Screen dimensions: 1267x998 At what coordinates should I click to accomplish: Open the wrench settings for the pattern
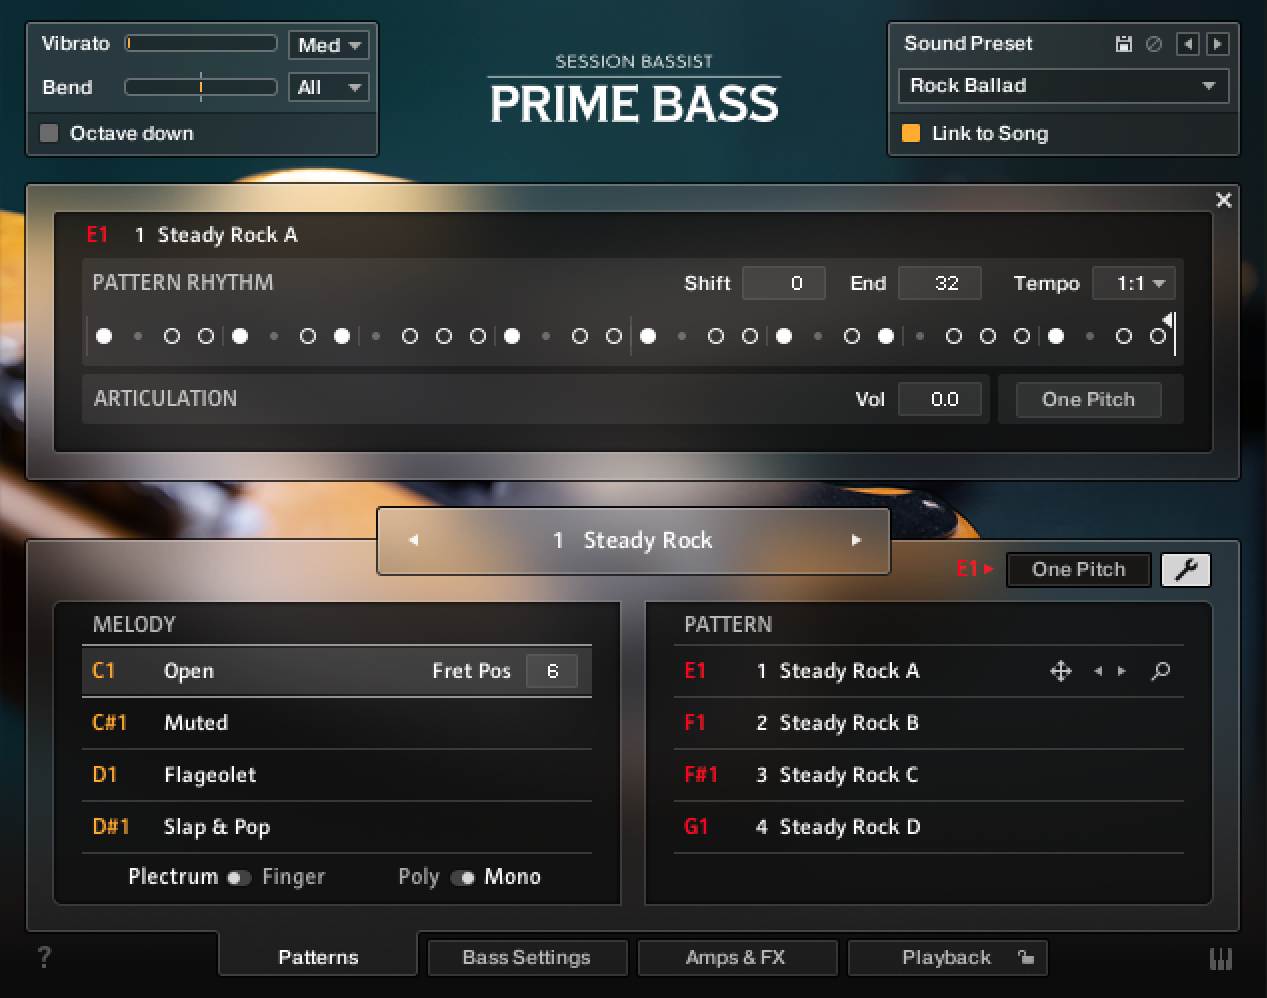pos(1185,569)
